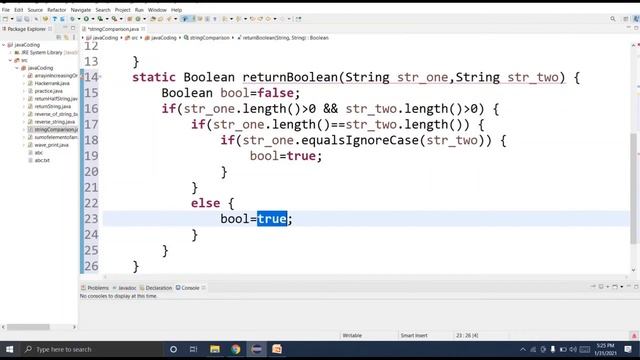Screen dimensions: 640x360
Task: Open Task View on the taskbar
Action: point(193,349)
